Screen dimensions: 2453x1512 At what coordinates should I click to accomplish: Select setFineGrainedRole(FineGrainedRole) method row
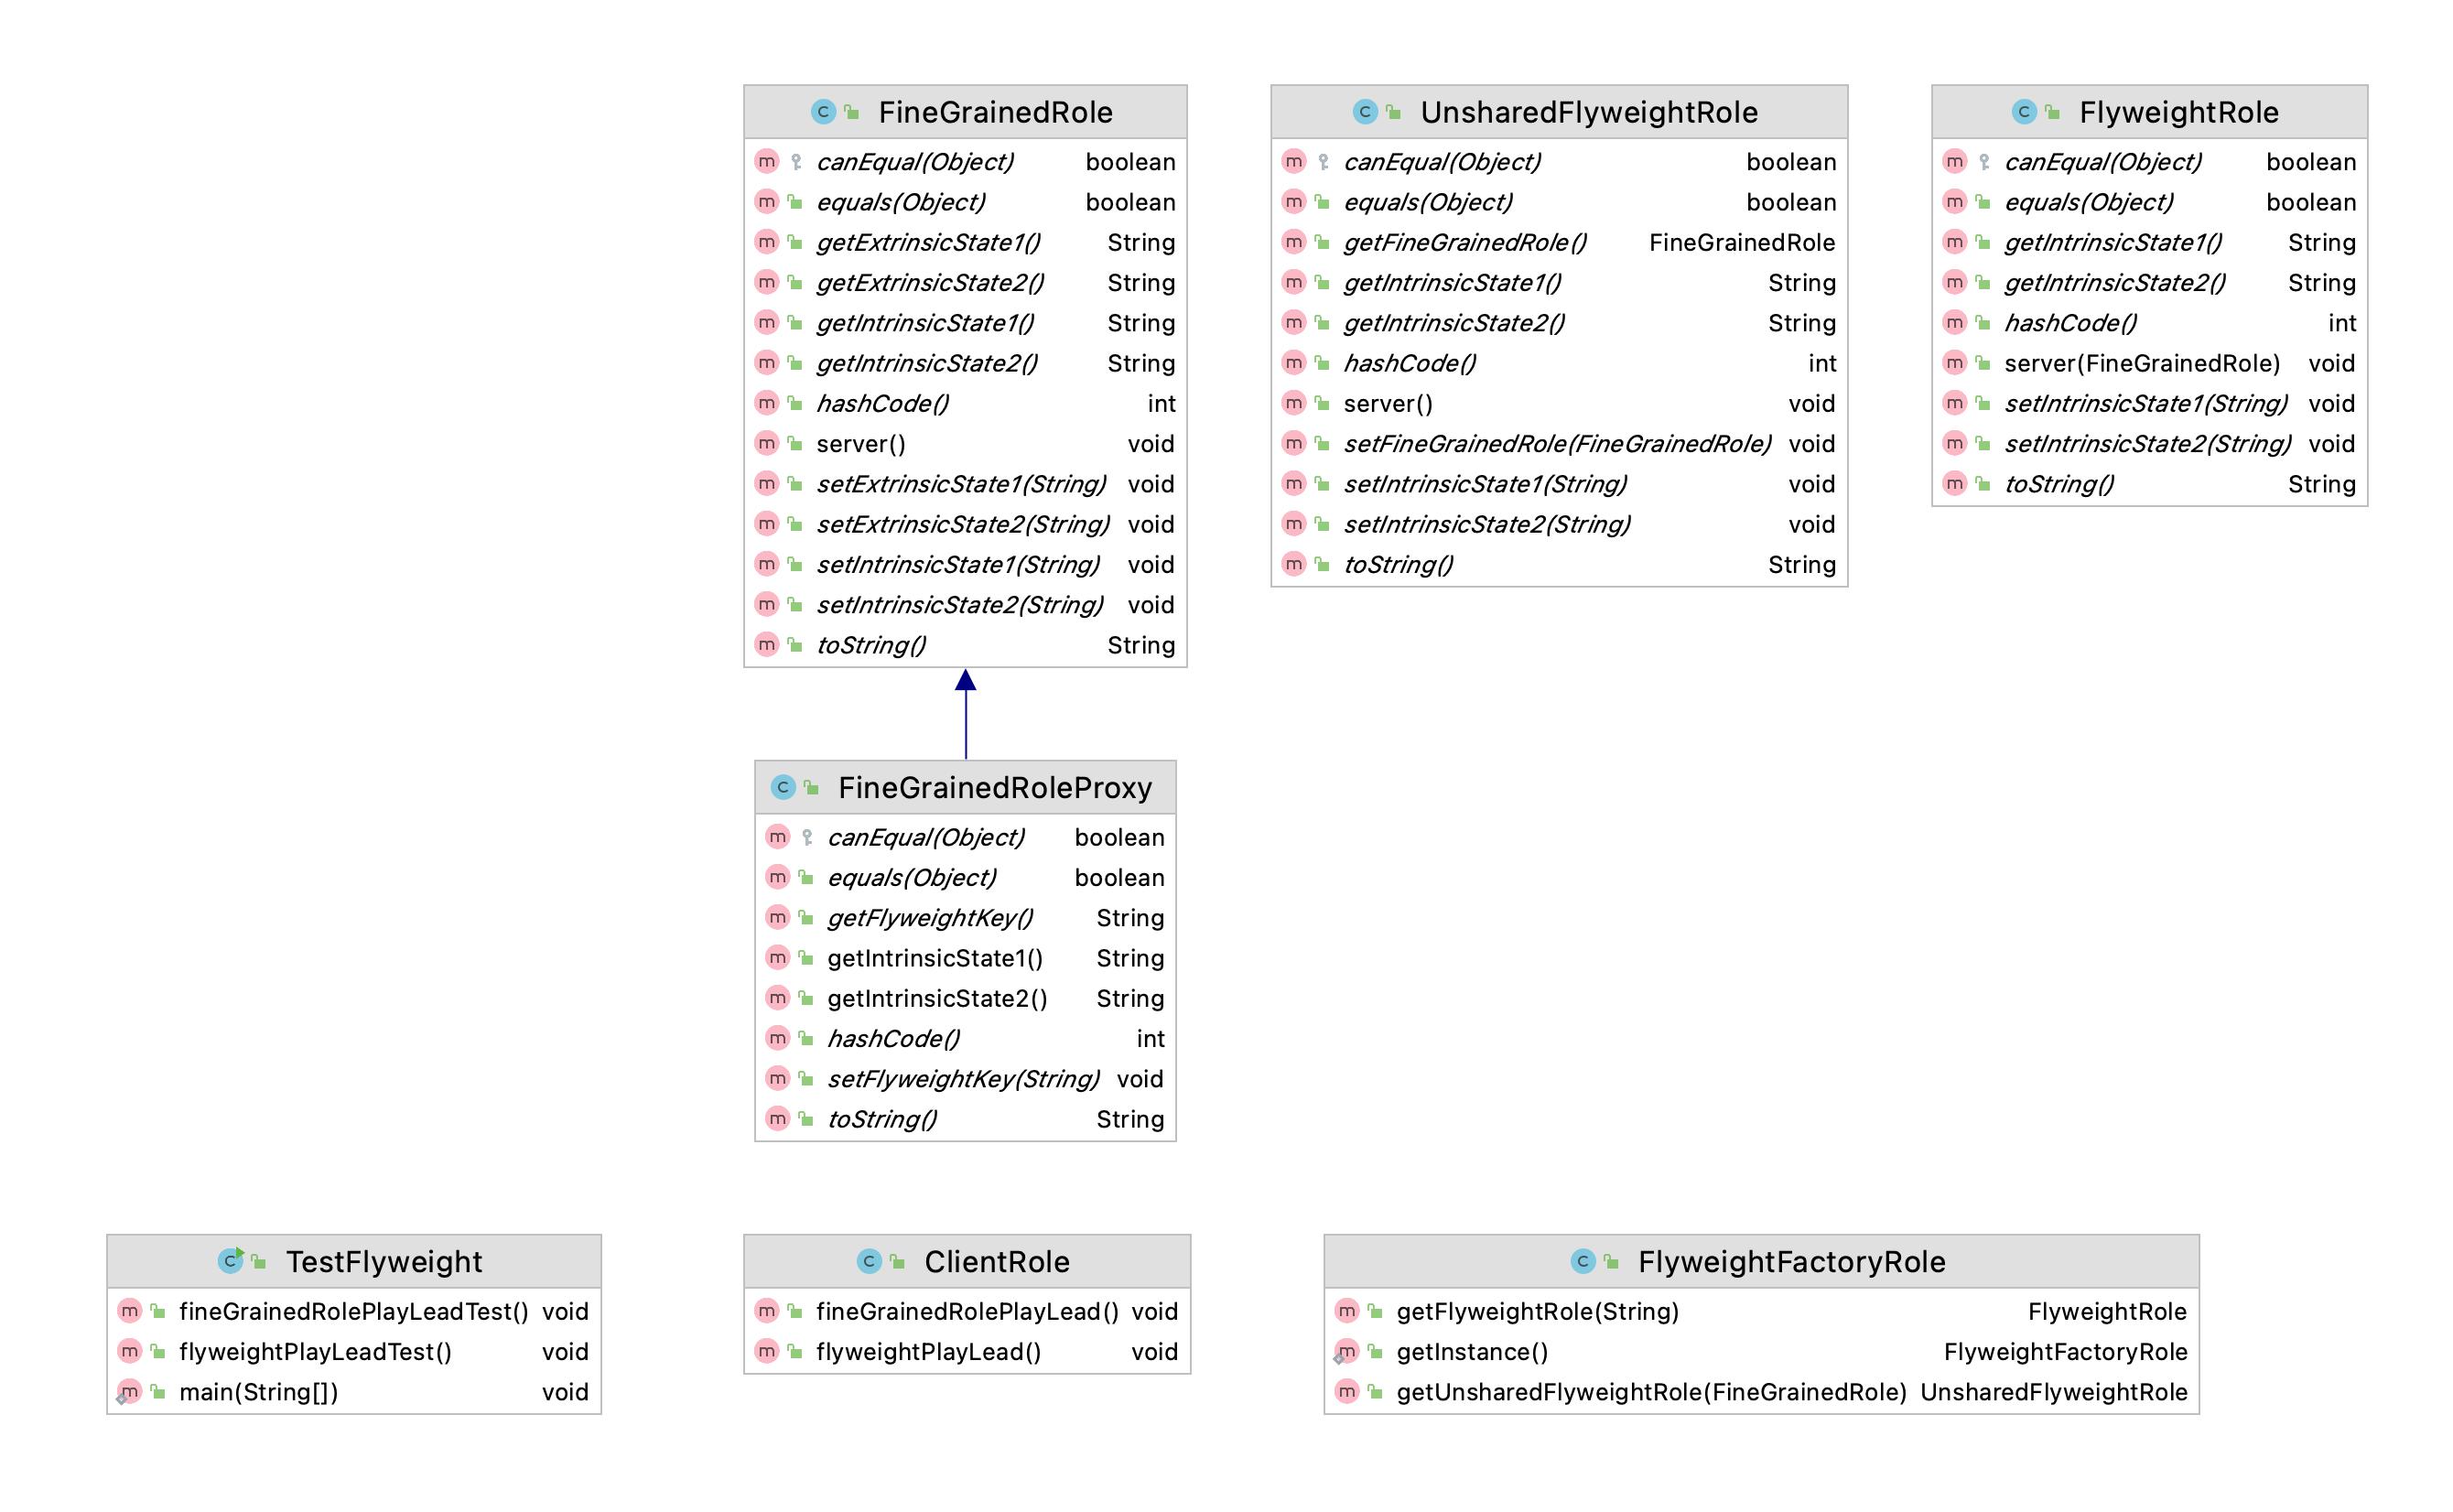coord(1556,444)
